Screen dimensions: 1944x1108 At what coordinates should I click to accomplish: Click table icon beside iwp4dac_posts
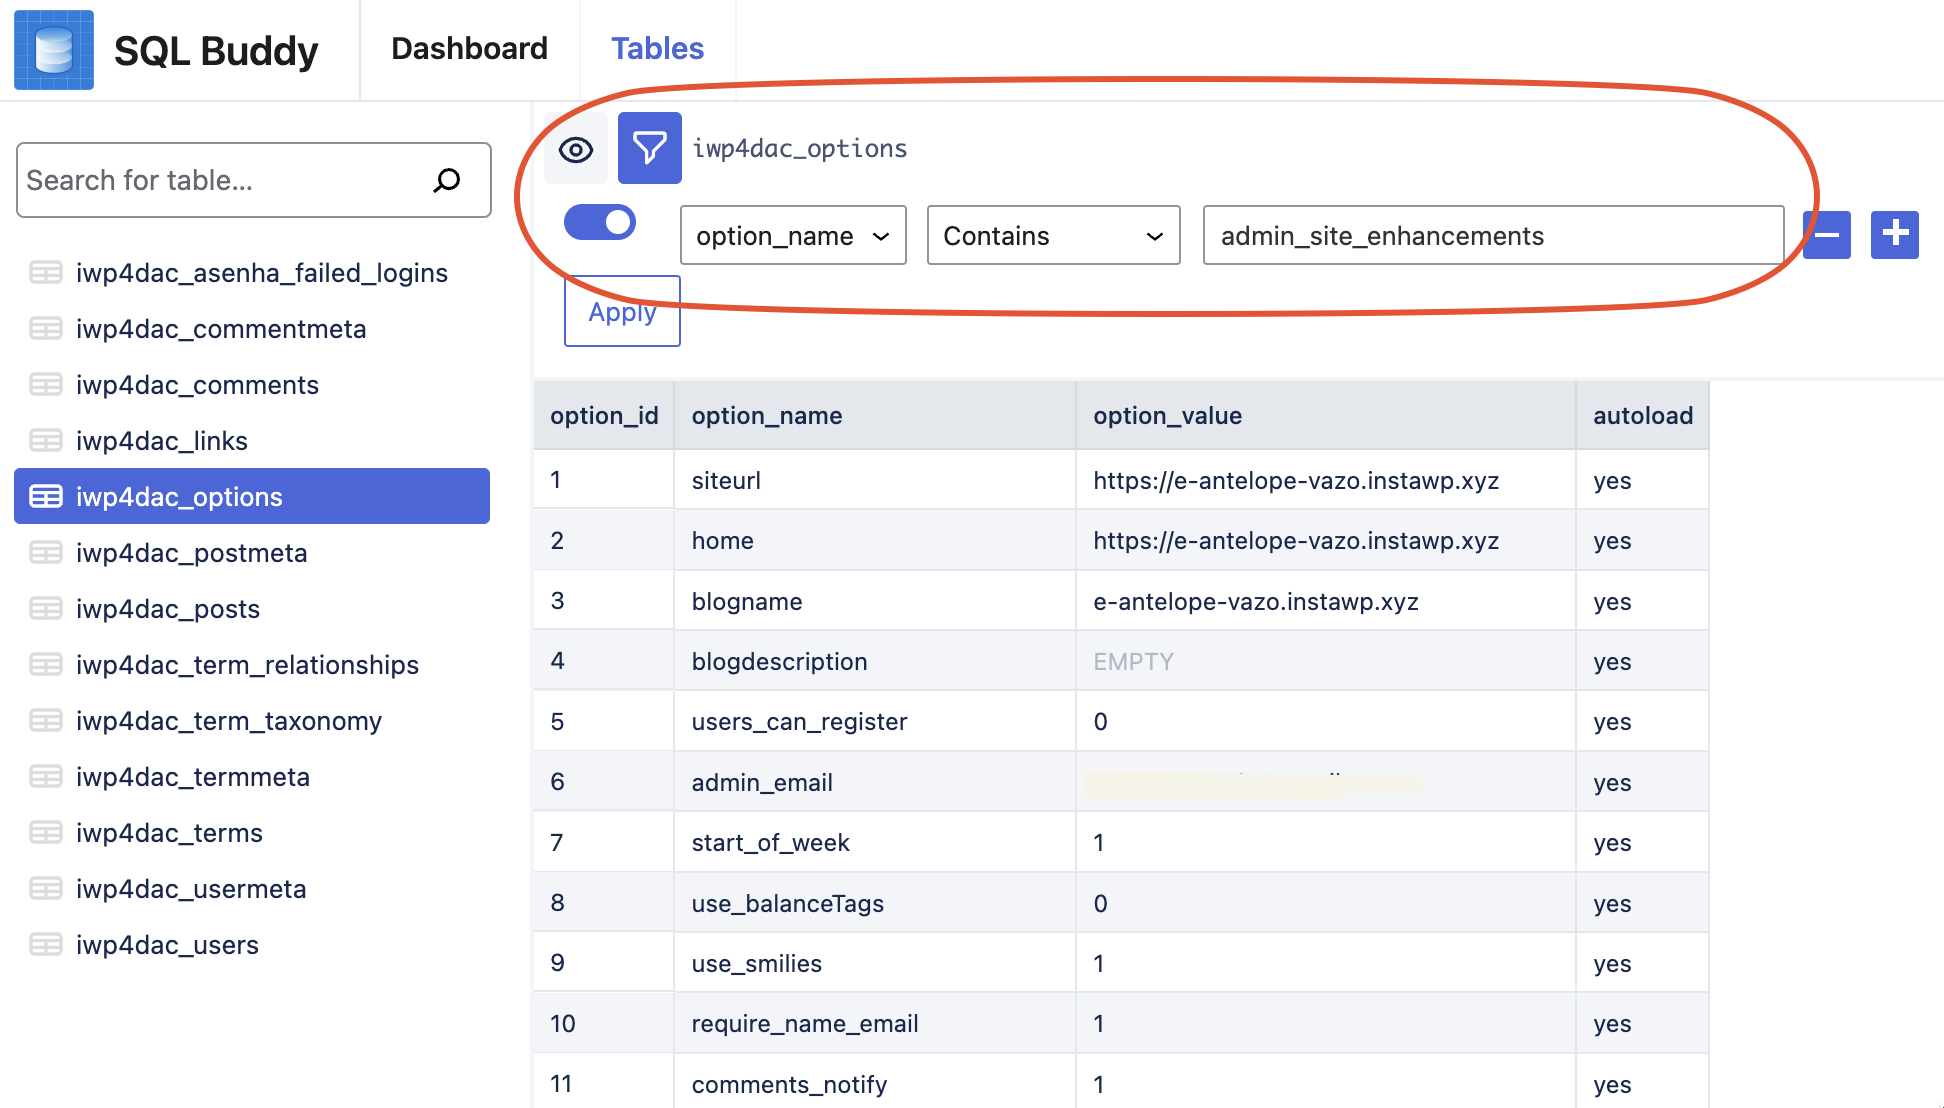point(46,608)
